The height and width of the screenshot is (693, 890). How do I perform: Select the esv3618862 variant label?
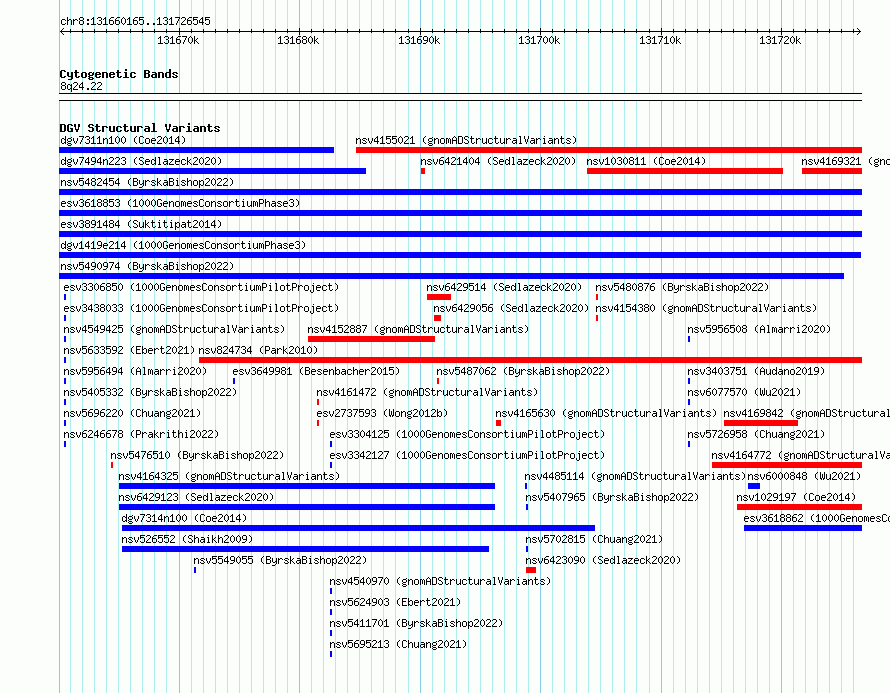pyautogui.click(x=817, y=518)
